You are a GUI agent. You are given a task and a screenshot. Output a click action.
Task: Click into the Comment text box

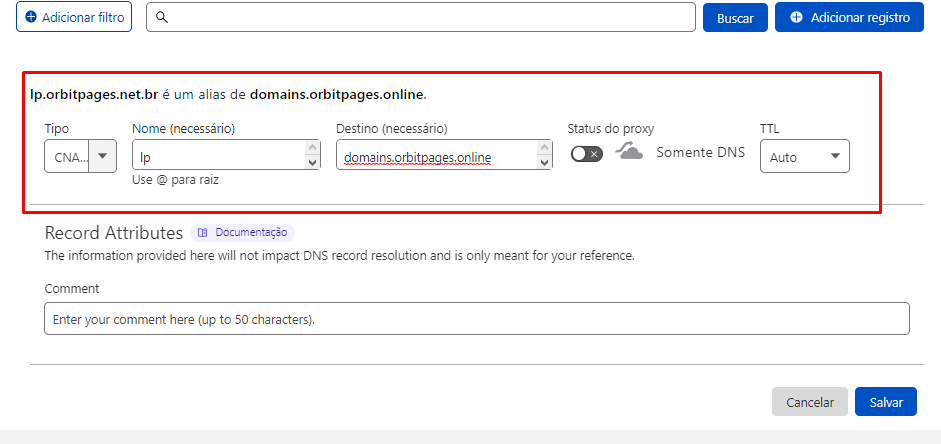[x=476, y=319]
